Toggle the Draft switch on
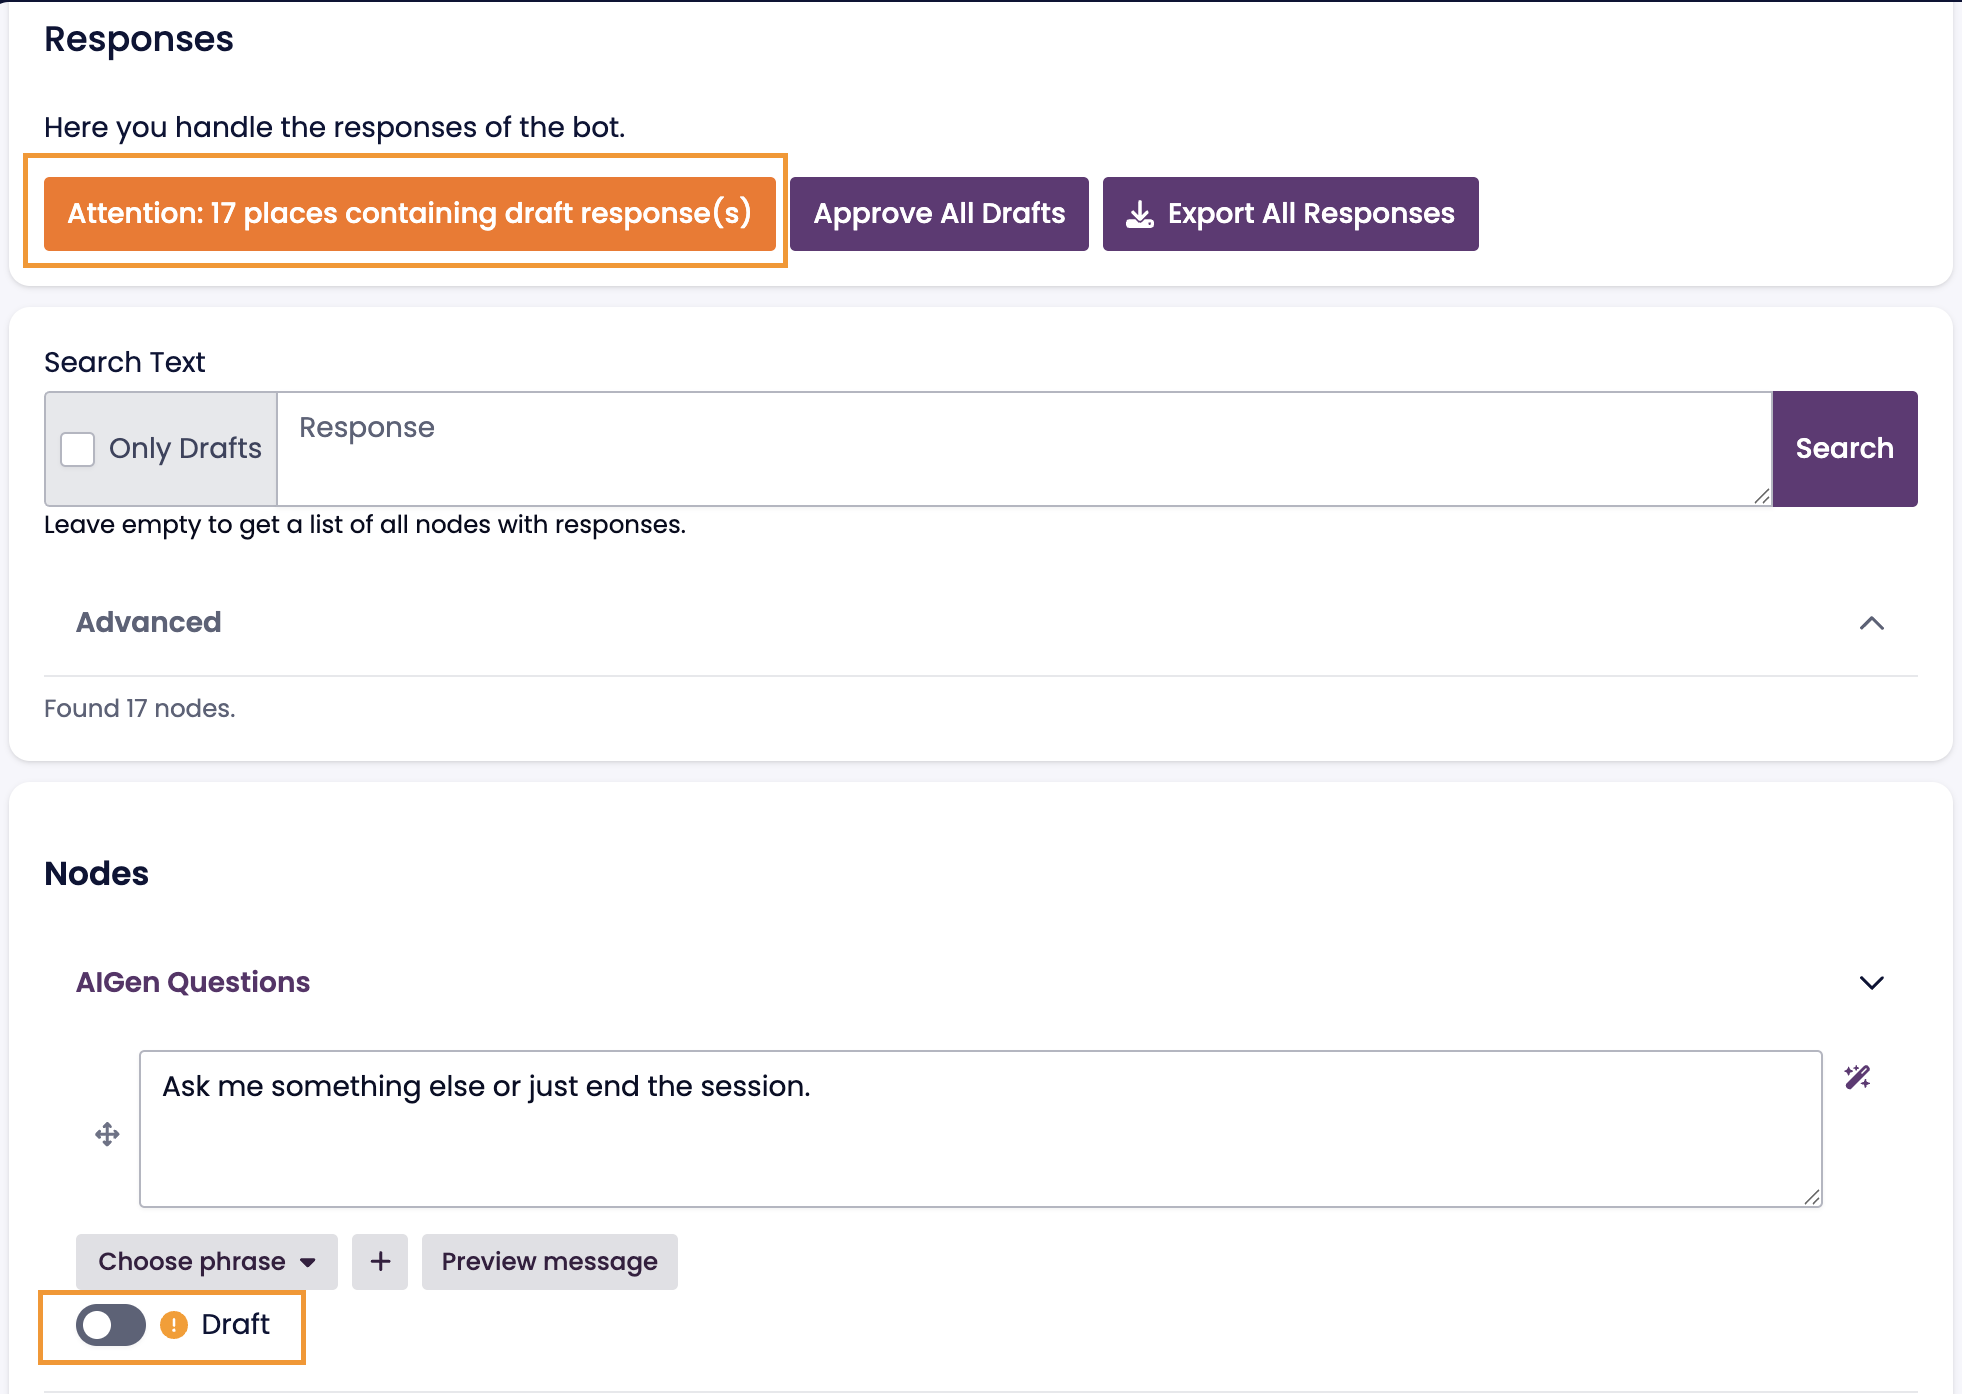Screen dimensions: 1962x1394 coord(111,1325)
